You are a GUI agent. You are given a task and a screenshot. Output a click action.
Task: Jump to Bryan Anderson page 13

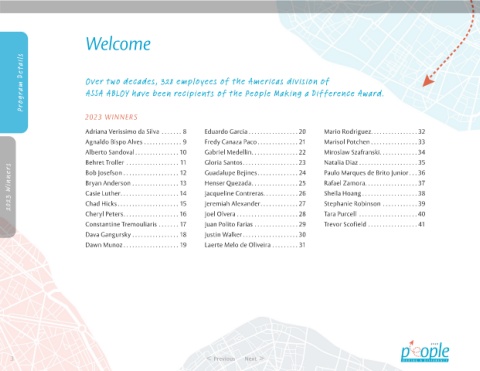click(136, 183)
